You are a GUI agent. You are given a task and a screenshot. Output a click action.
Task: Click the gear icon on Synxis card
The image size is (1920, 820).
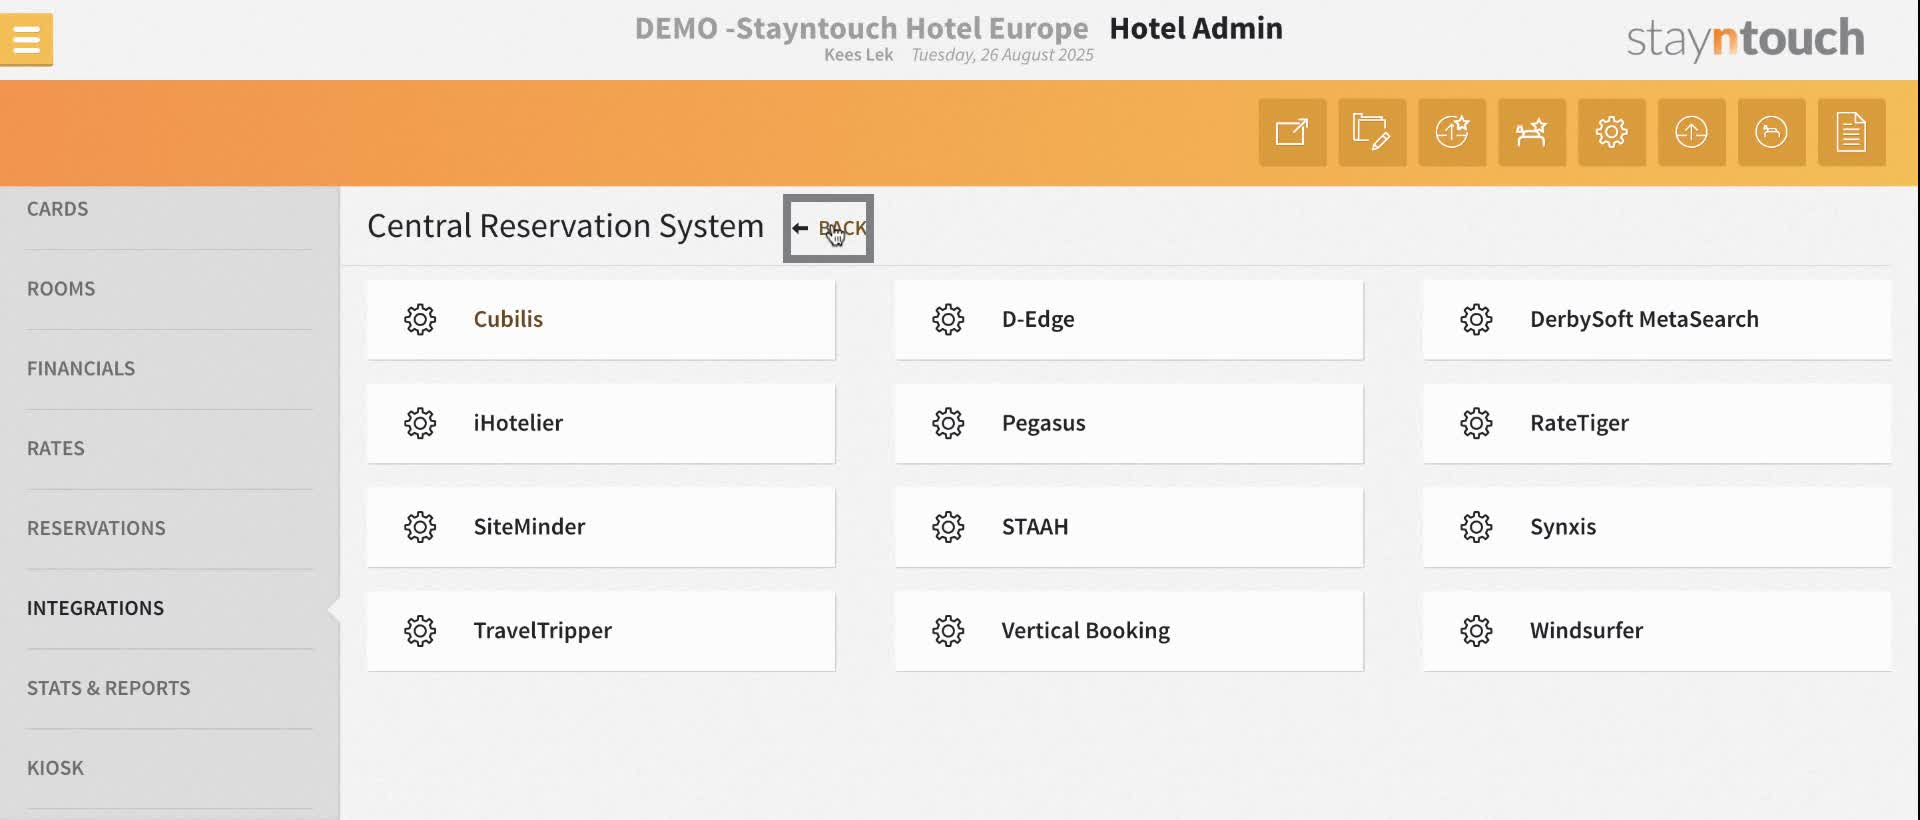(x=1476, y=527)
